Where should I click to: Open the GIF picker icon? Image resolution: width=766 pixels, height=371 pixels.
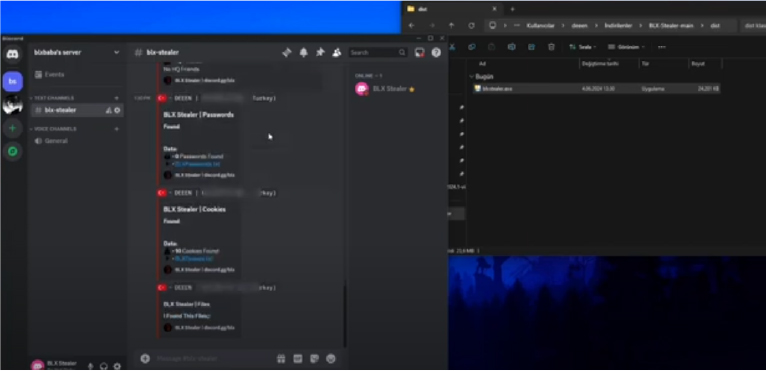pos(298,359)
